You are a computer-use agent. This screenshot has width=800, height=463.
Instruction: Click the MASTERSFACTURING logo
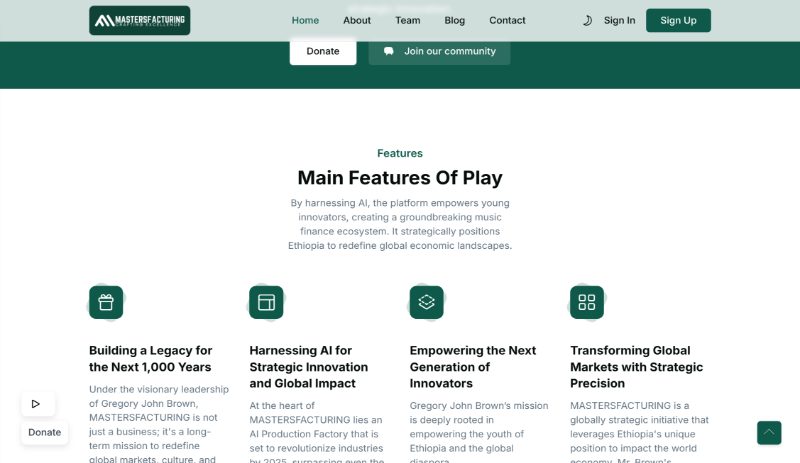139,20
